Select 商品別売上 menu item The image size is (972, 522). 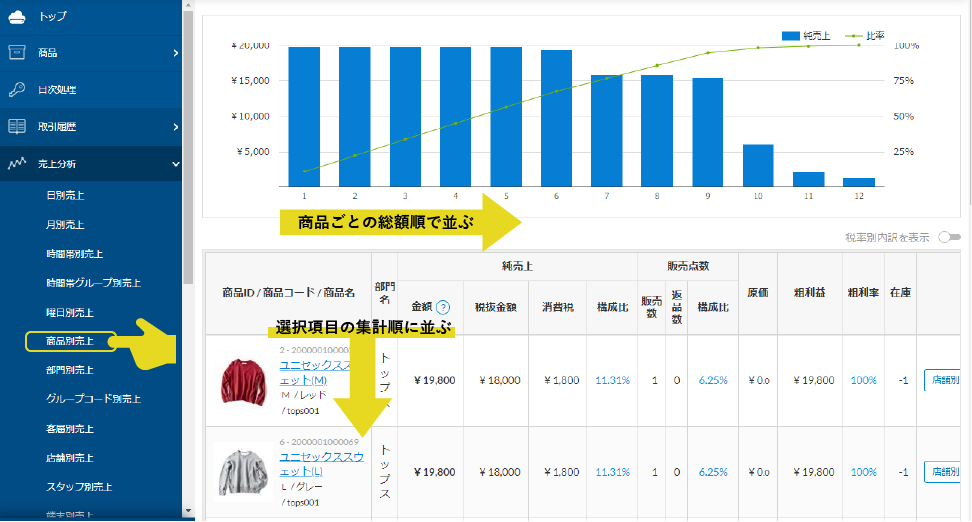[x=70, y=341]
